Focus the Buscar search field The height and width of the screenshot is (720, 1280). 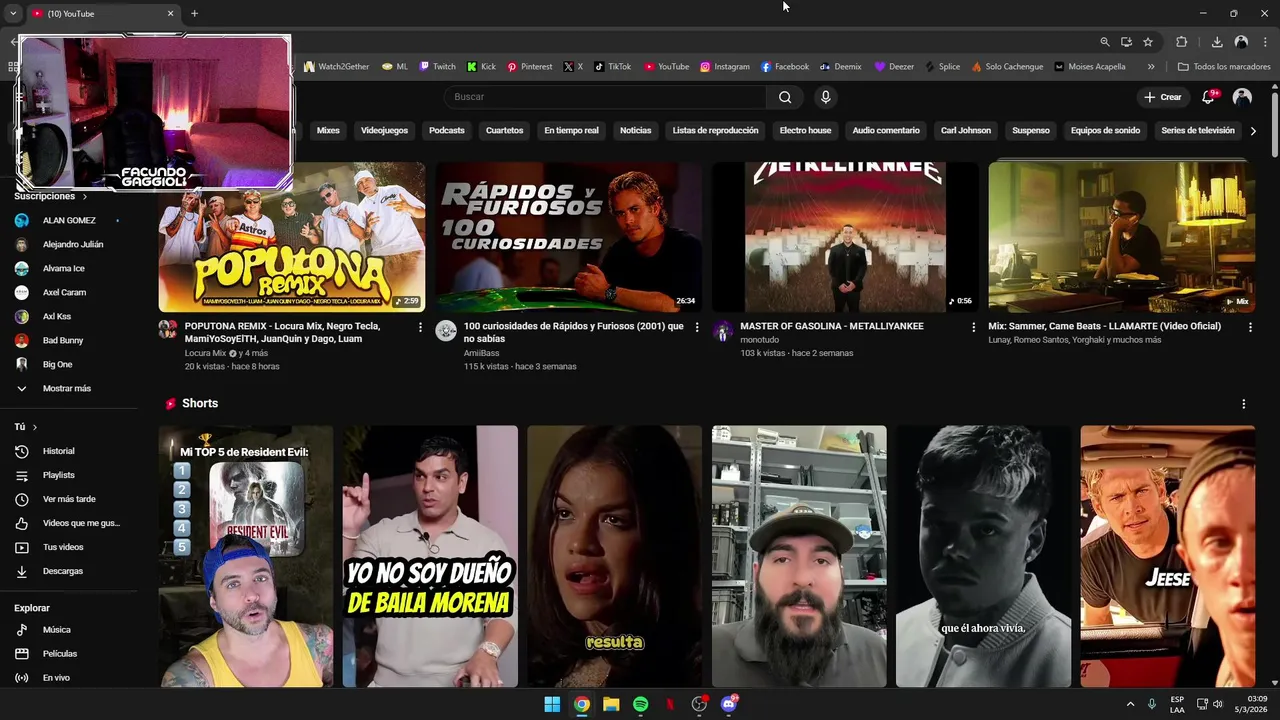tap(605, 97)
